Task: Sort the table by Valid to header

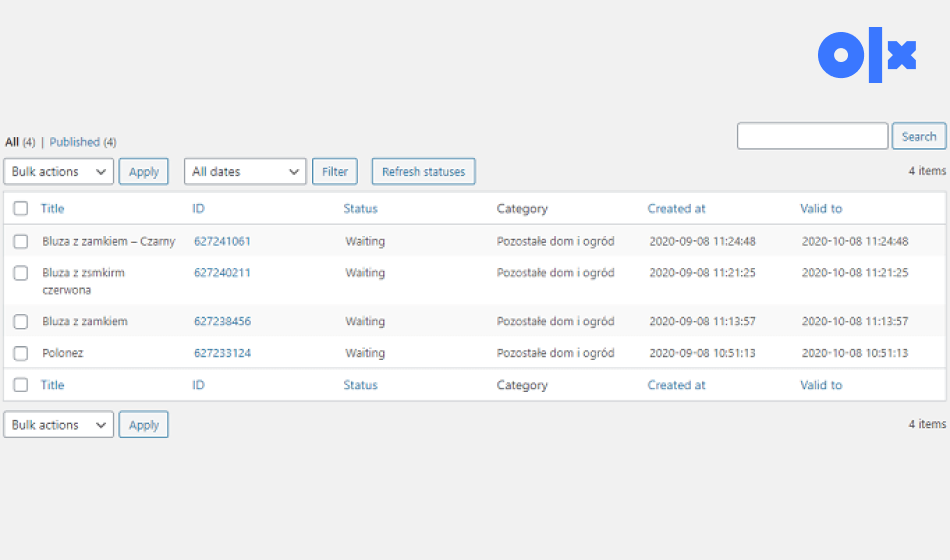Action: click(821, 209)
